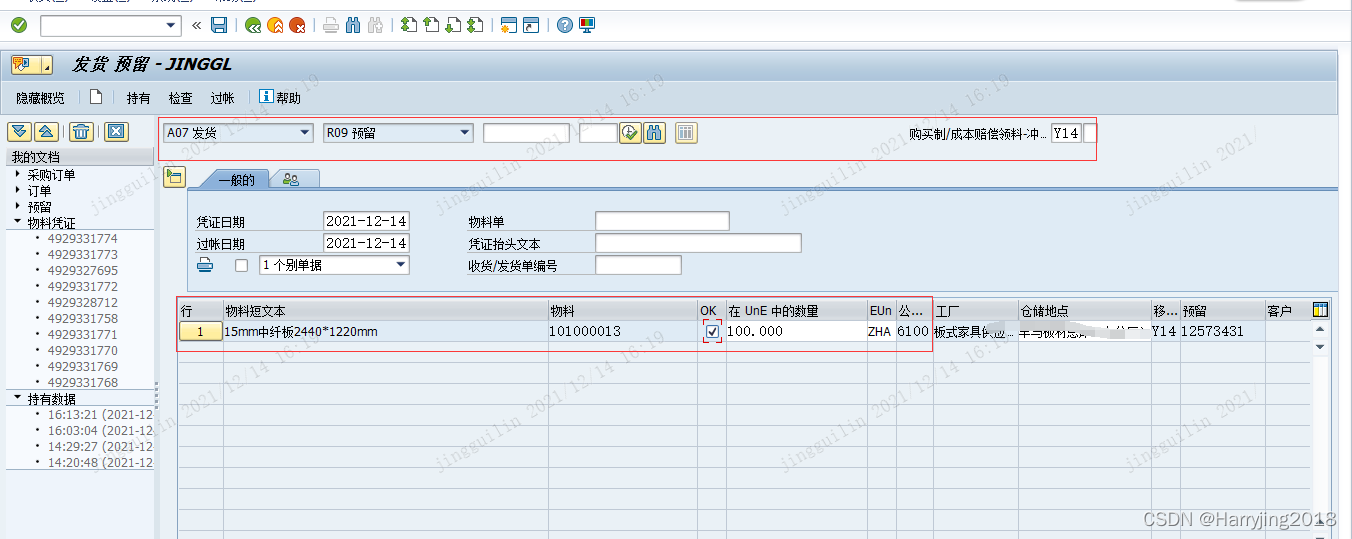Open held data entry 16:13:21
This screenshot has height=539, width=1352.
click(100, 414)
